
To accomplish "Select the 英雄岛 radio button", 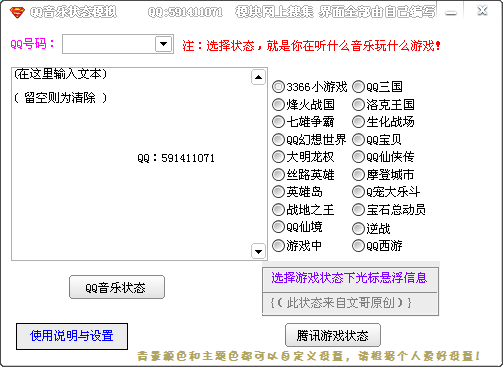I will [278, 192].
